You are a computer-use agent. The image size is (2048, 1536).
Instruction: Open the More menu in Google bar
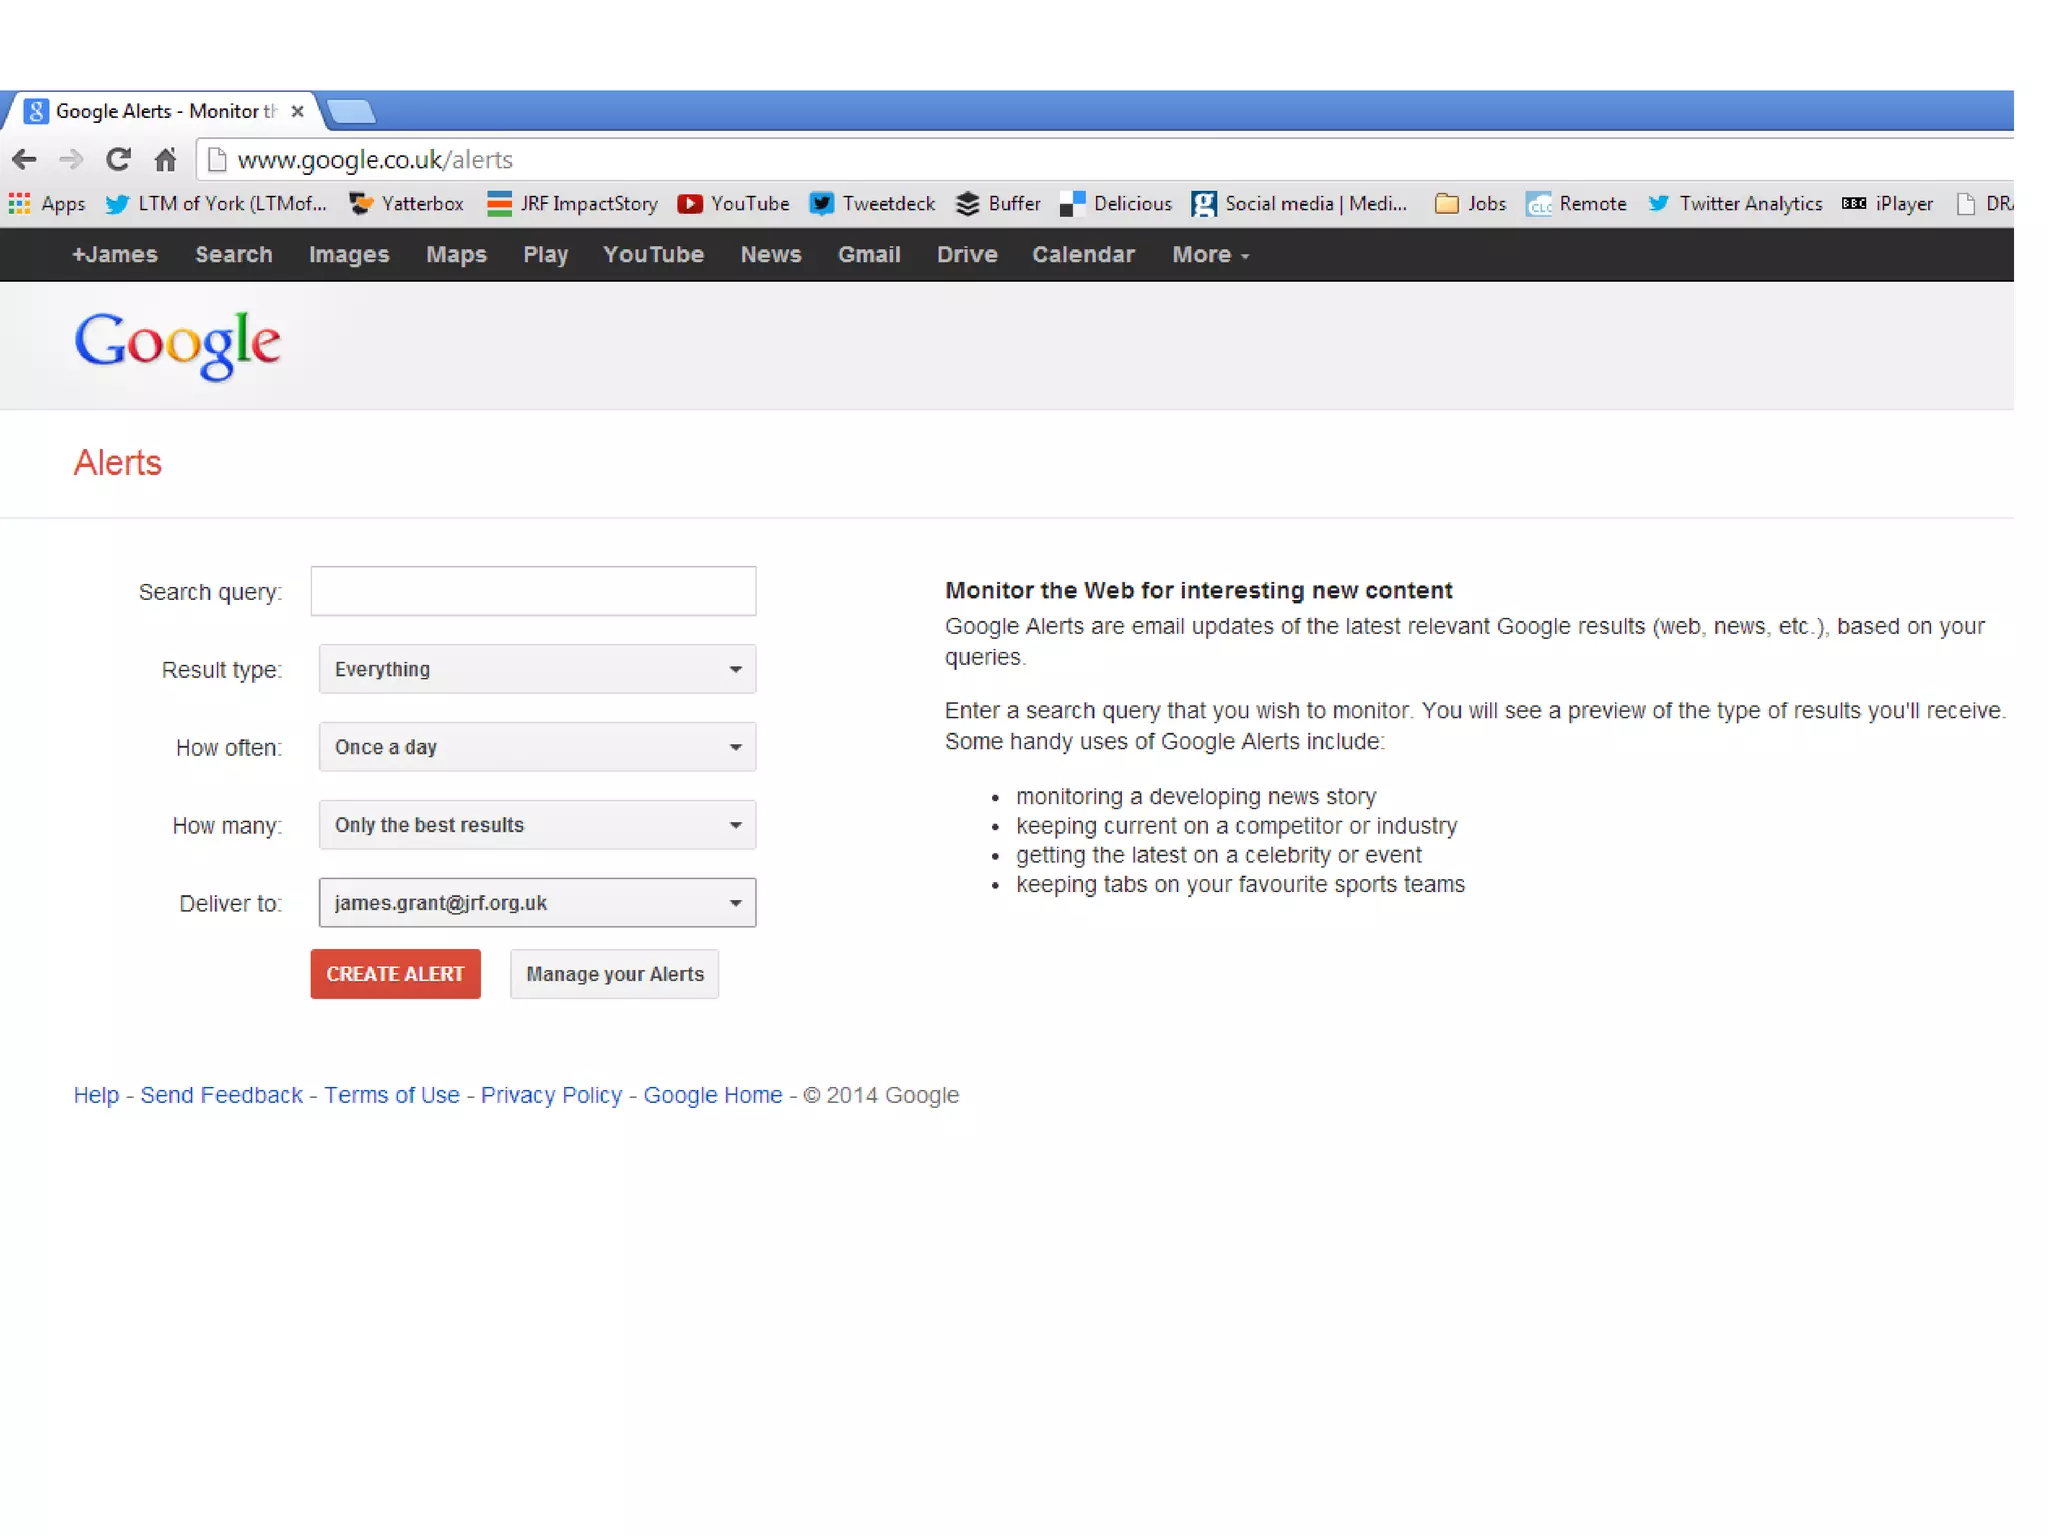pyautogui.click(x=1210, y=255)
